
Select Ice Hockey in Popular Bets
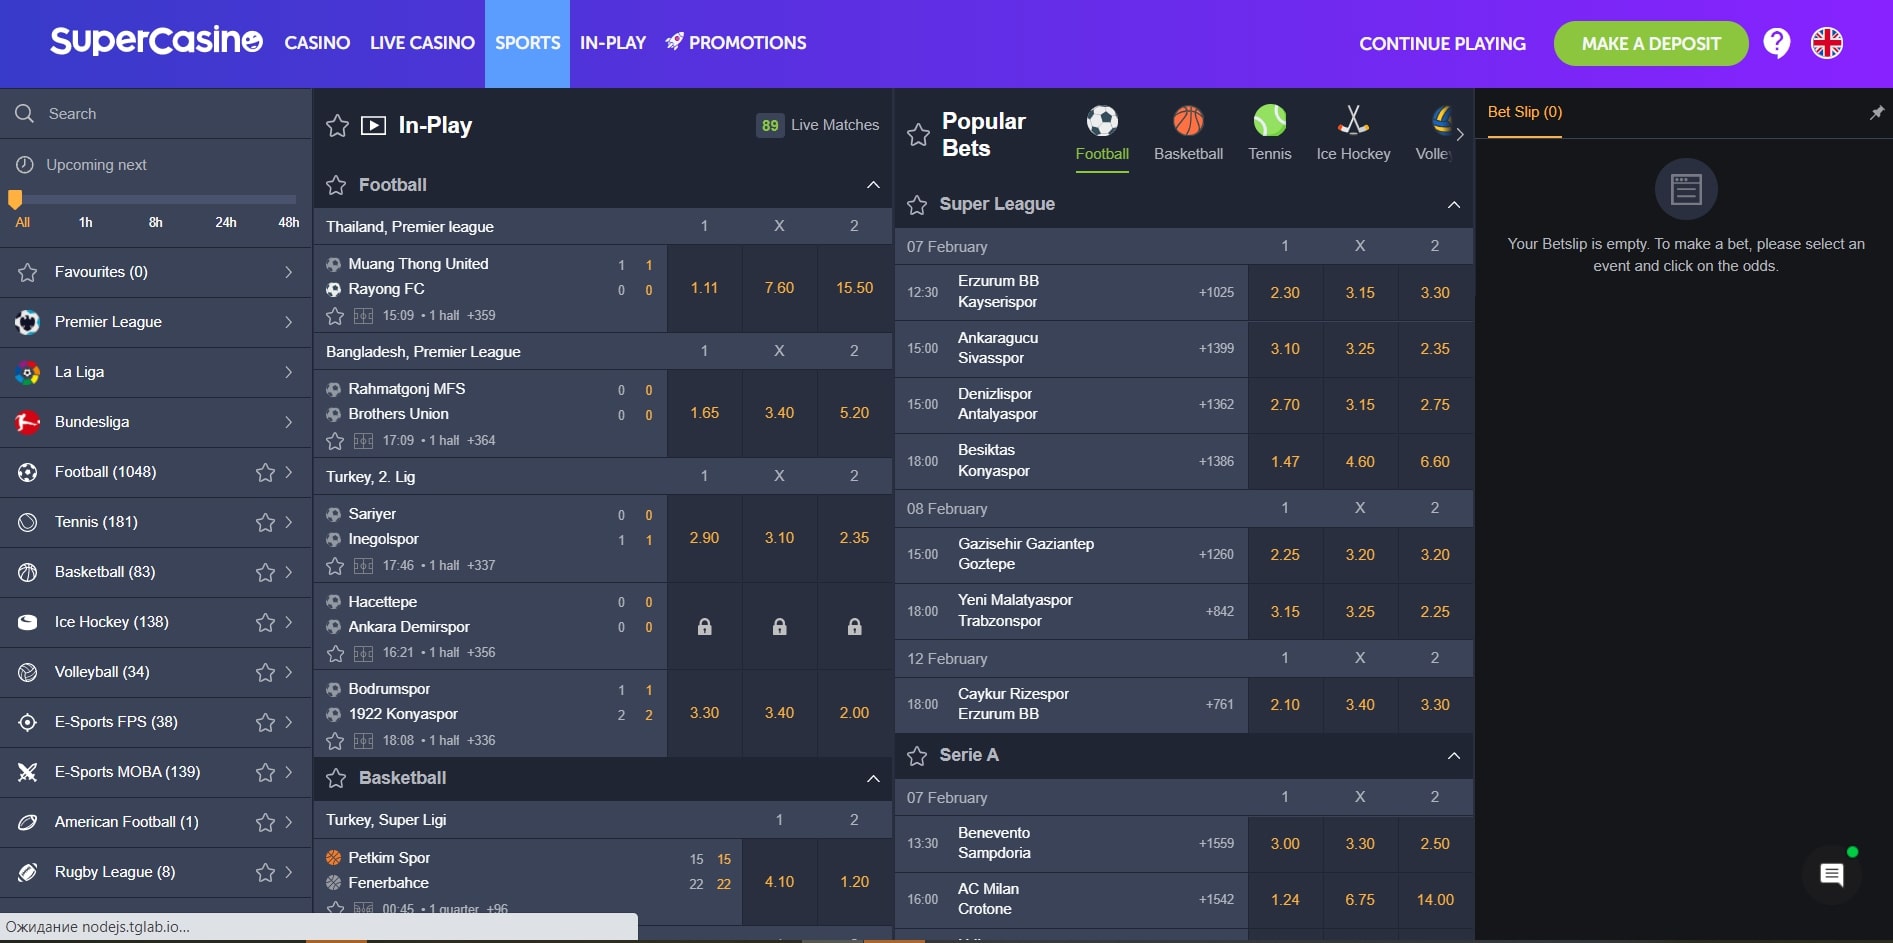(1353, 133)
